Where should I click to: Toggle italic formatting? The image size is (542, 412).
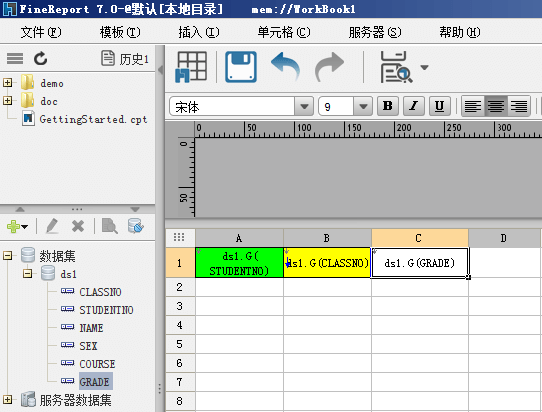pyautogui.click(x=414, y=106)
